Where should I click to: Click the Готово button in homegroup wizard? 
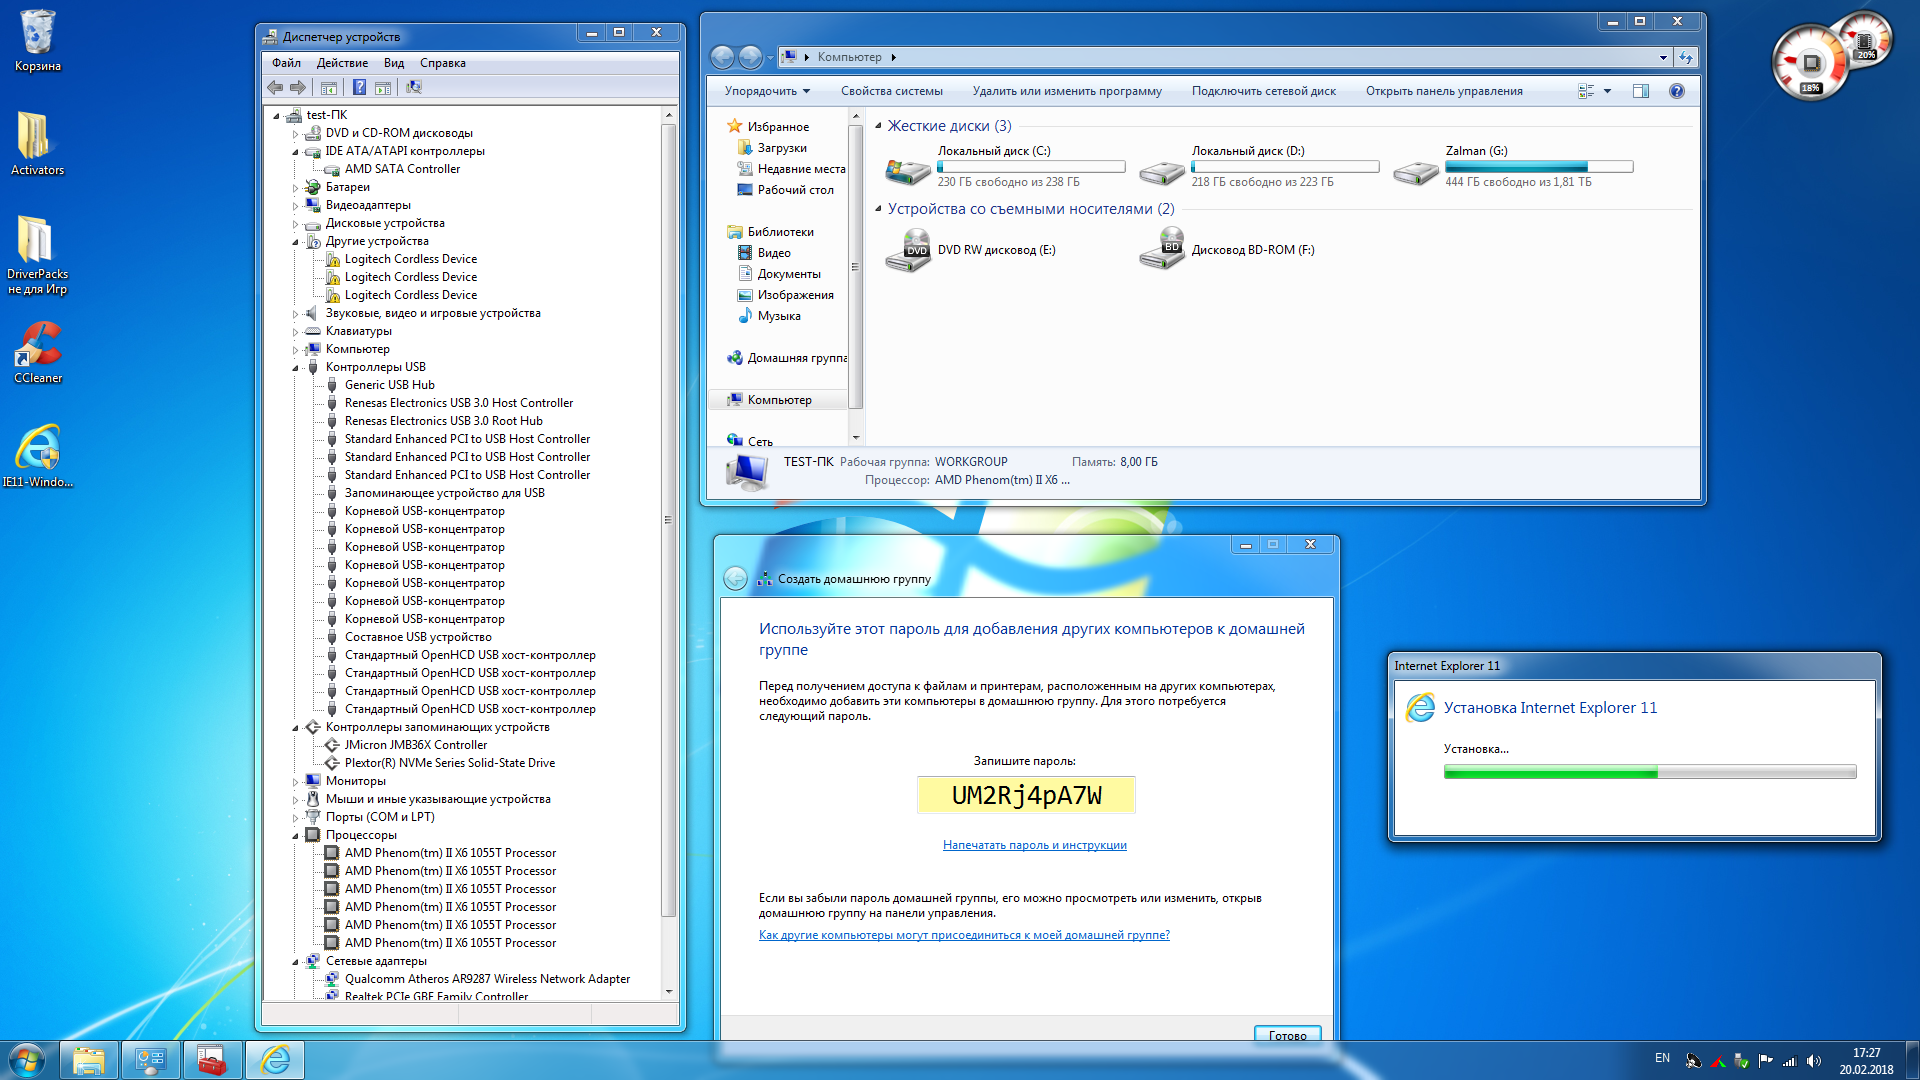pos(1287,1035)
